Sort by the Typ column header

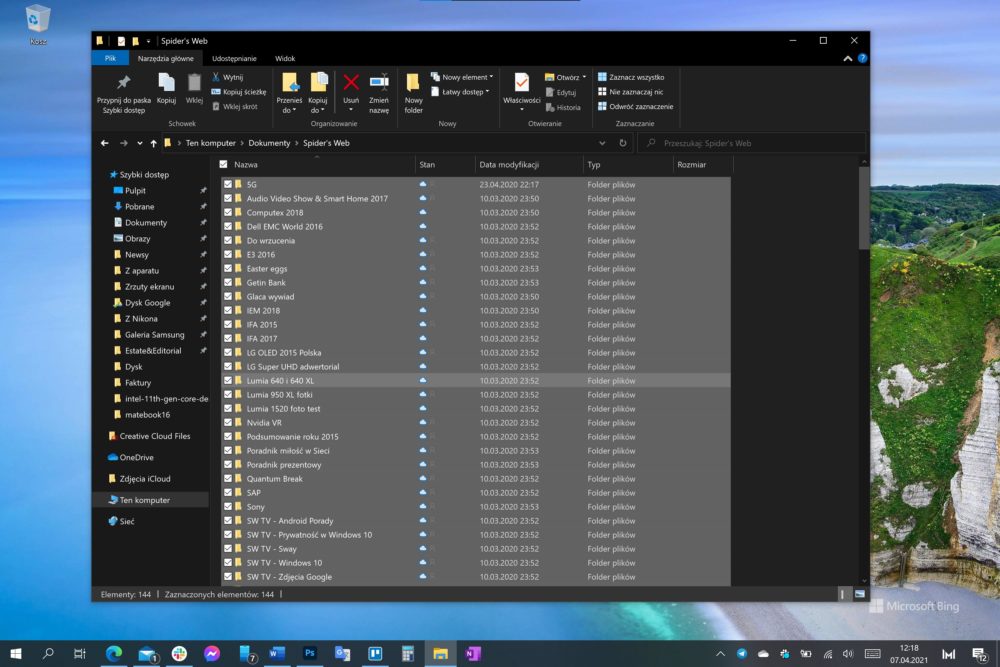pos(628,165)
